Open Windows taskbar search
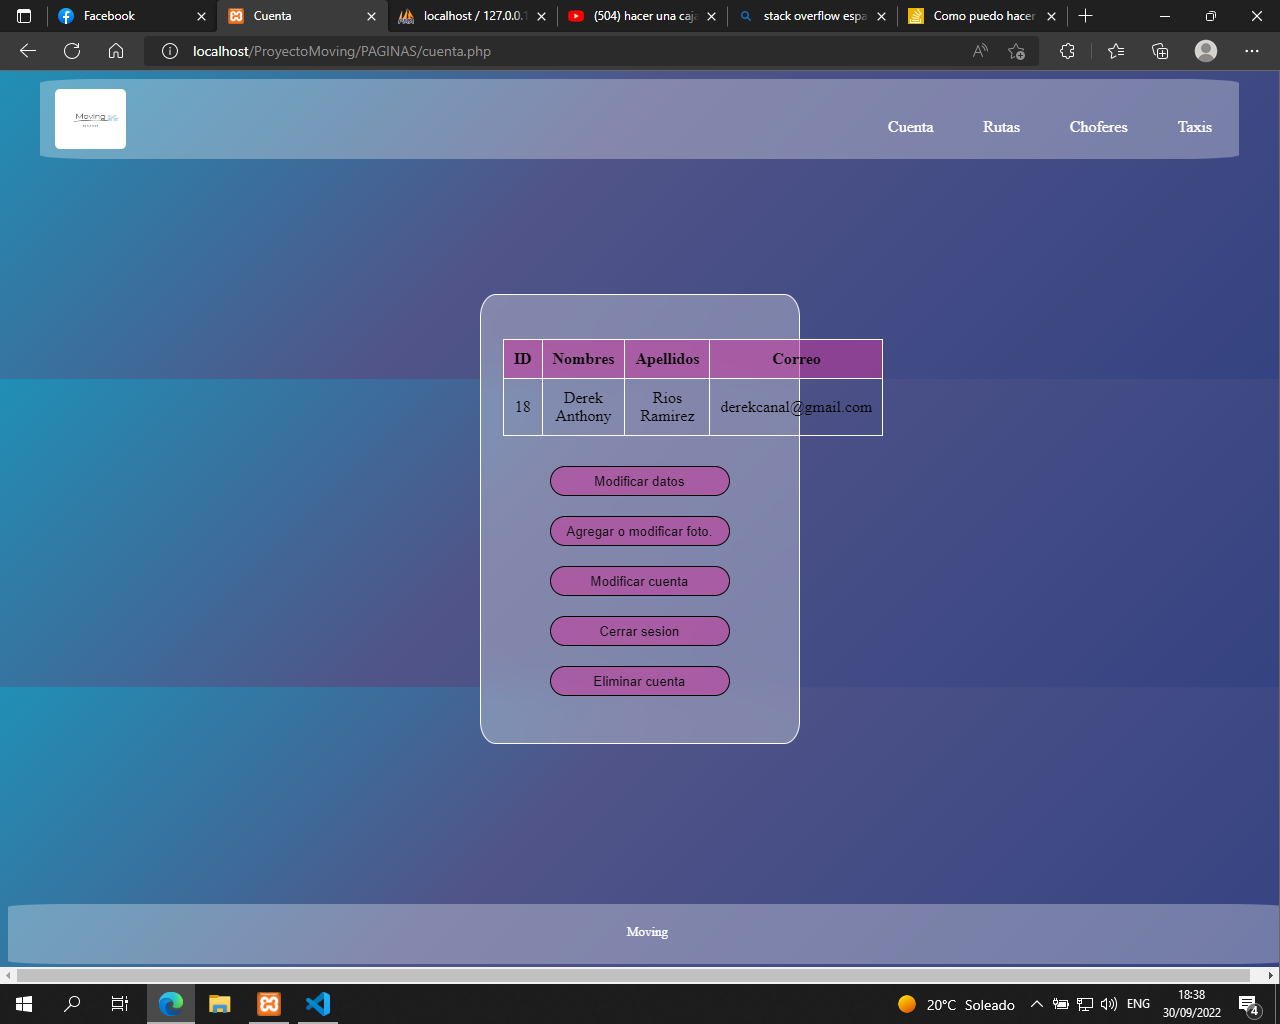The image size is (1280, 1024). tap(72, 1004)
